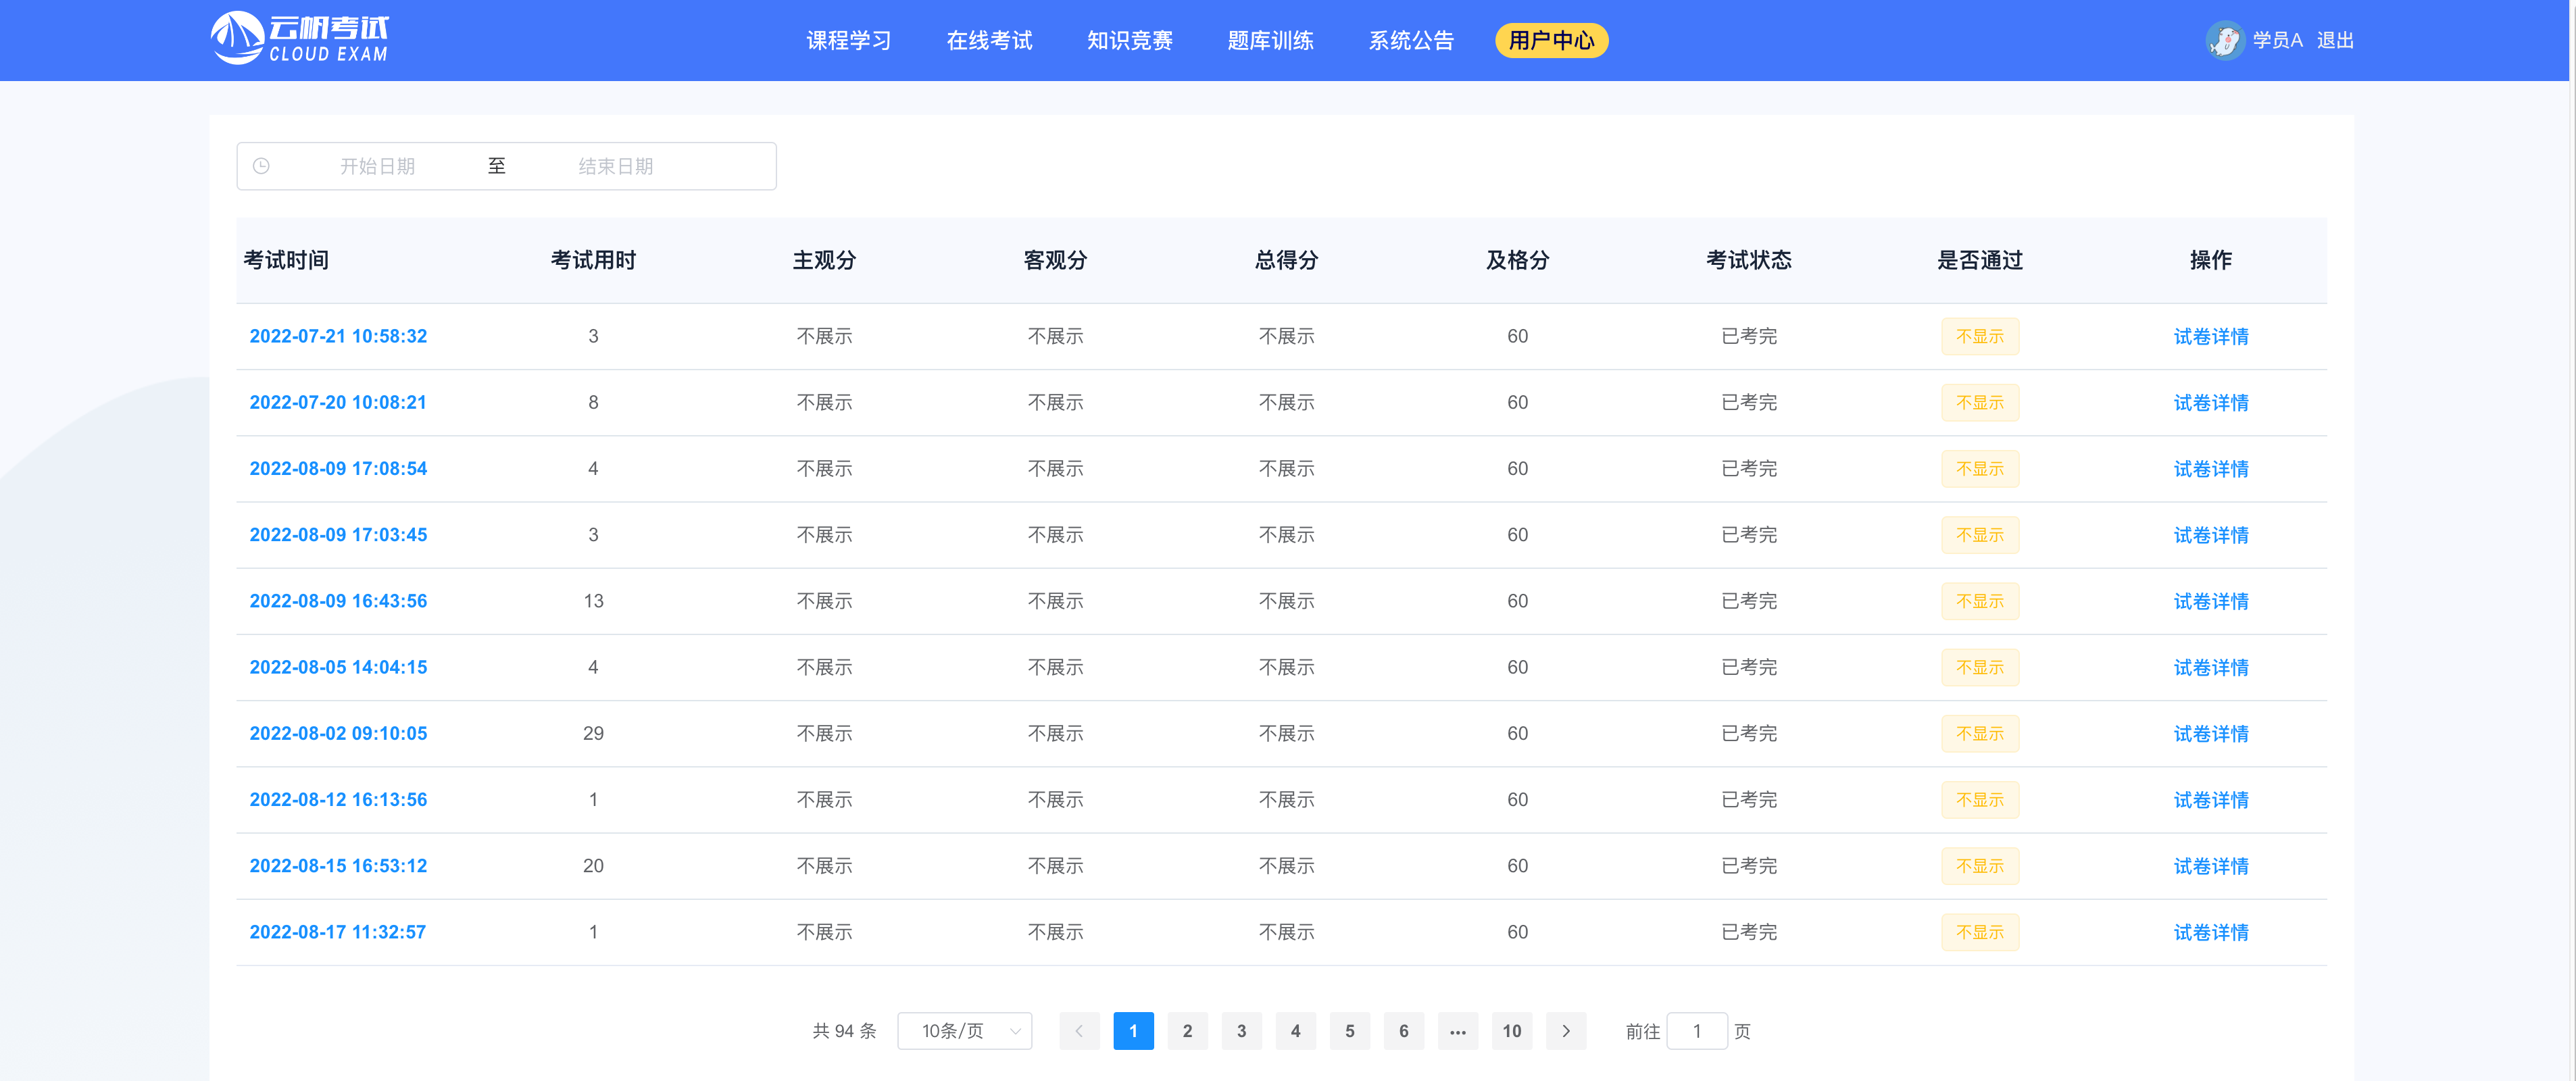Click the 学员A username
This screenshot has height=1081, width=2576.
coord(2278,40)
